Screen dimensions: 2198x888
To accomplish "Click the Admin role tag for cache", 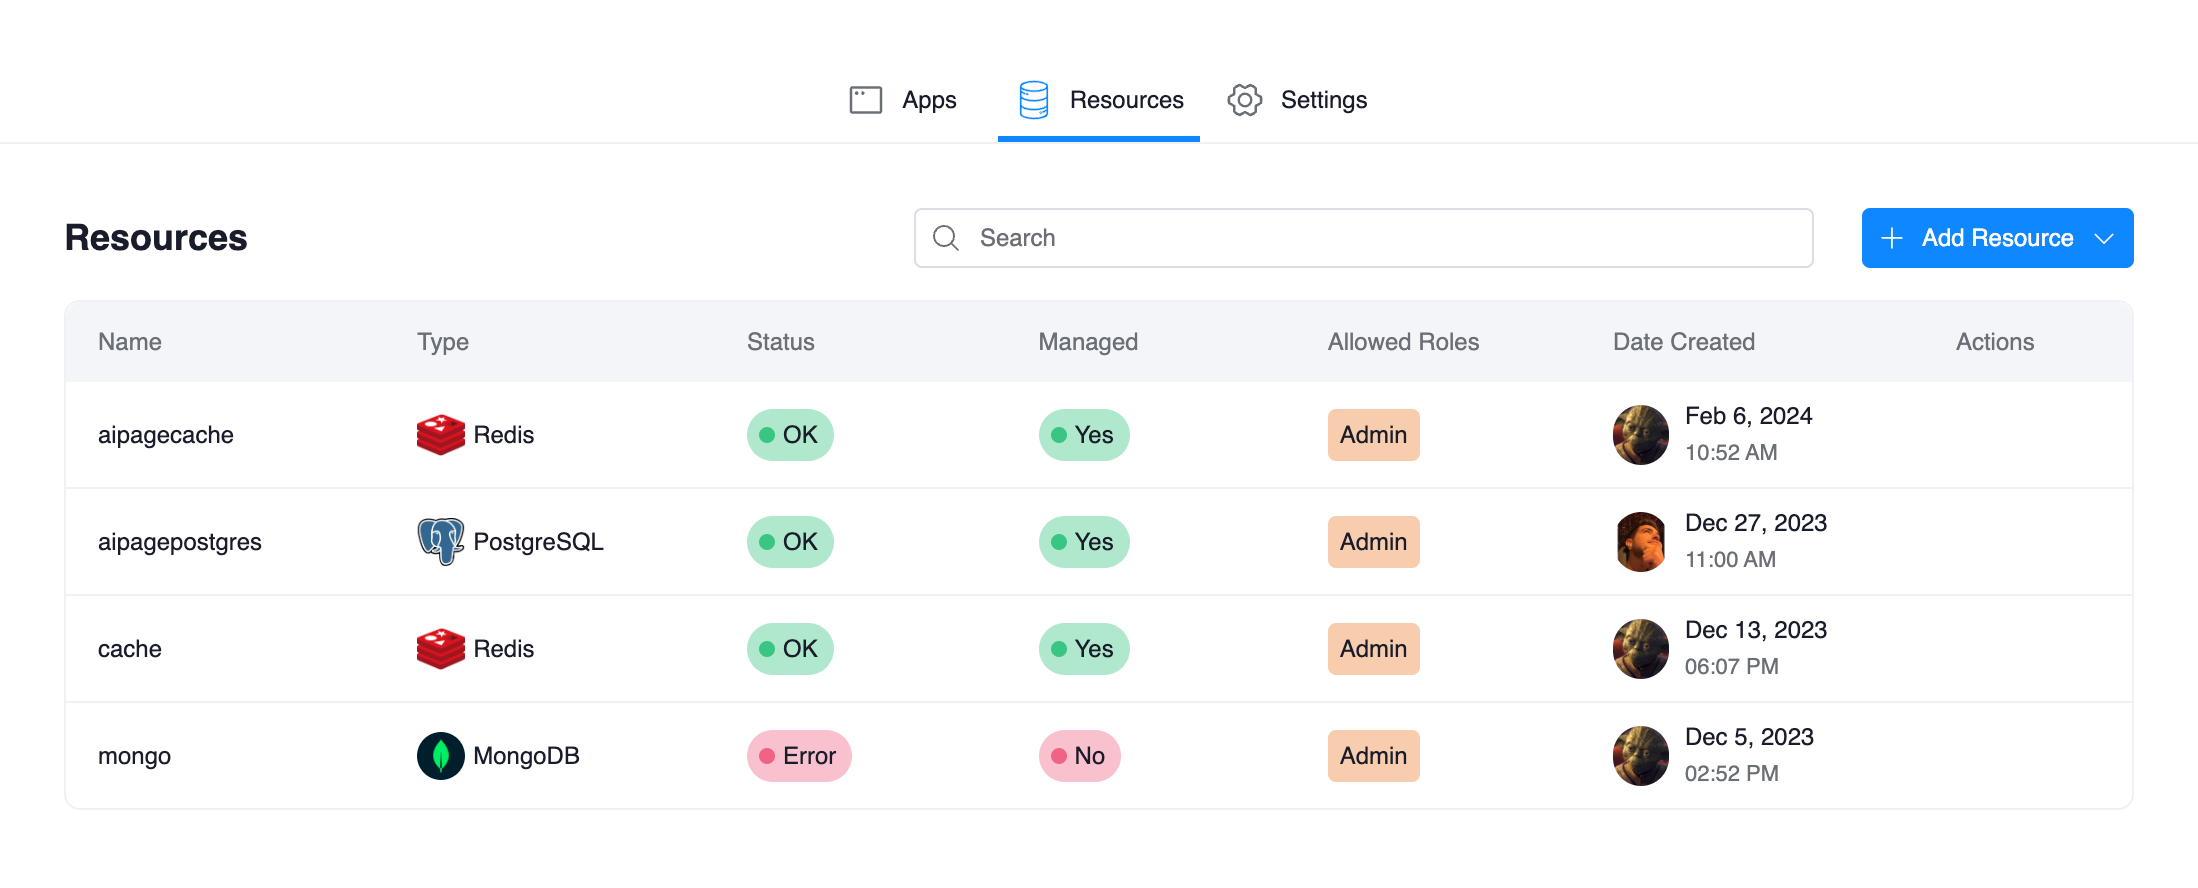I will pyautogui.click(x=1373, y=649).
